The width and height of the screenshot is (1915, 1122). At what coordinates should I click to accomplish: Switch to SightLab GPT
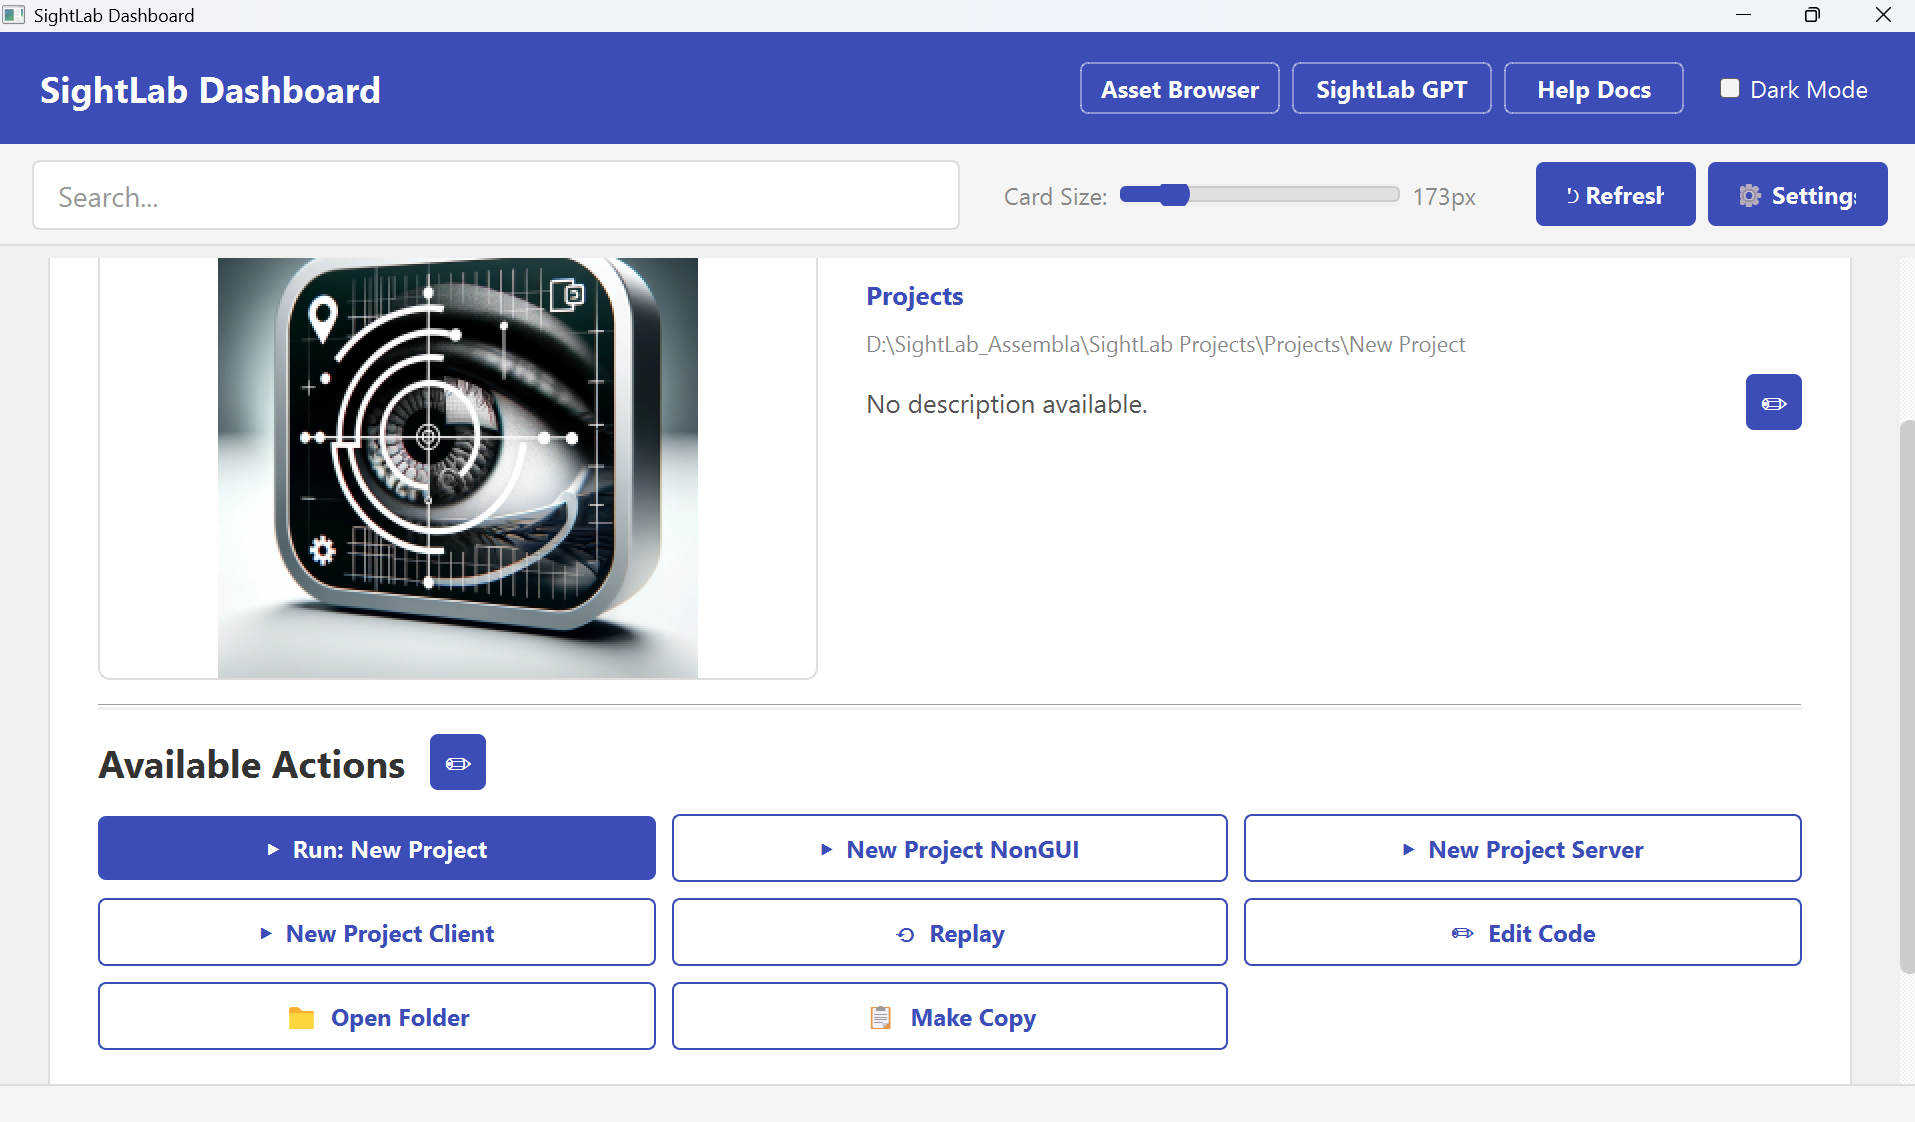pos(1391,88)
